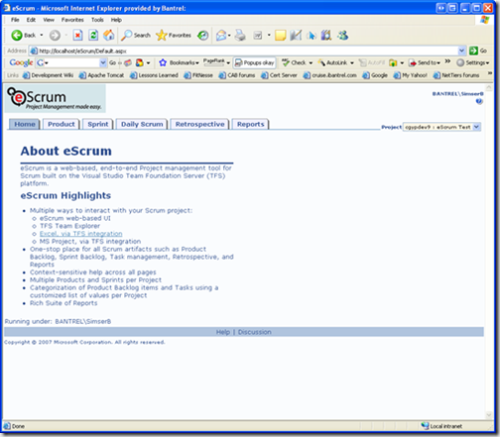The width and height of the screenshot is (500, 437).
Task: Click the Discussion footer link
Action: pos(254,332)
